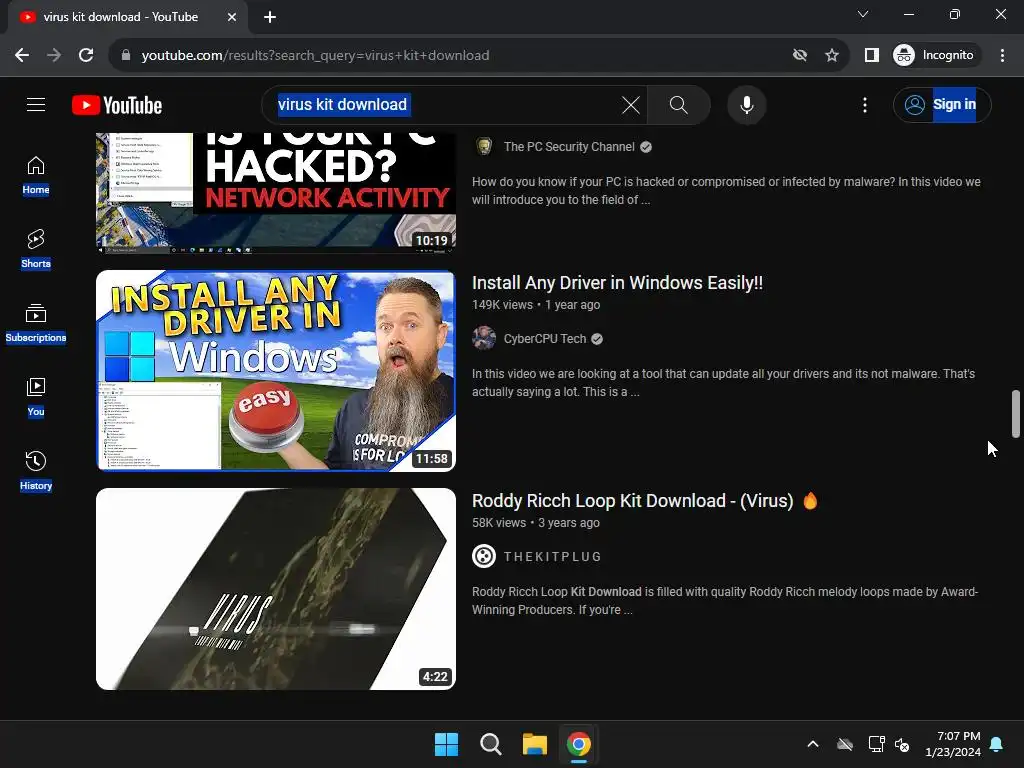The width and height of the screenshot is (1024, 768).
Task: Click the browser address bar URL
Action: pyautogui.click(x=315, y=55)
